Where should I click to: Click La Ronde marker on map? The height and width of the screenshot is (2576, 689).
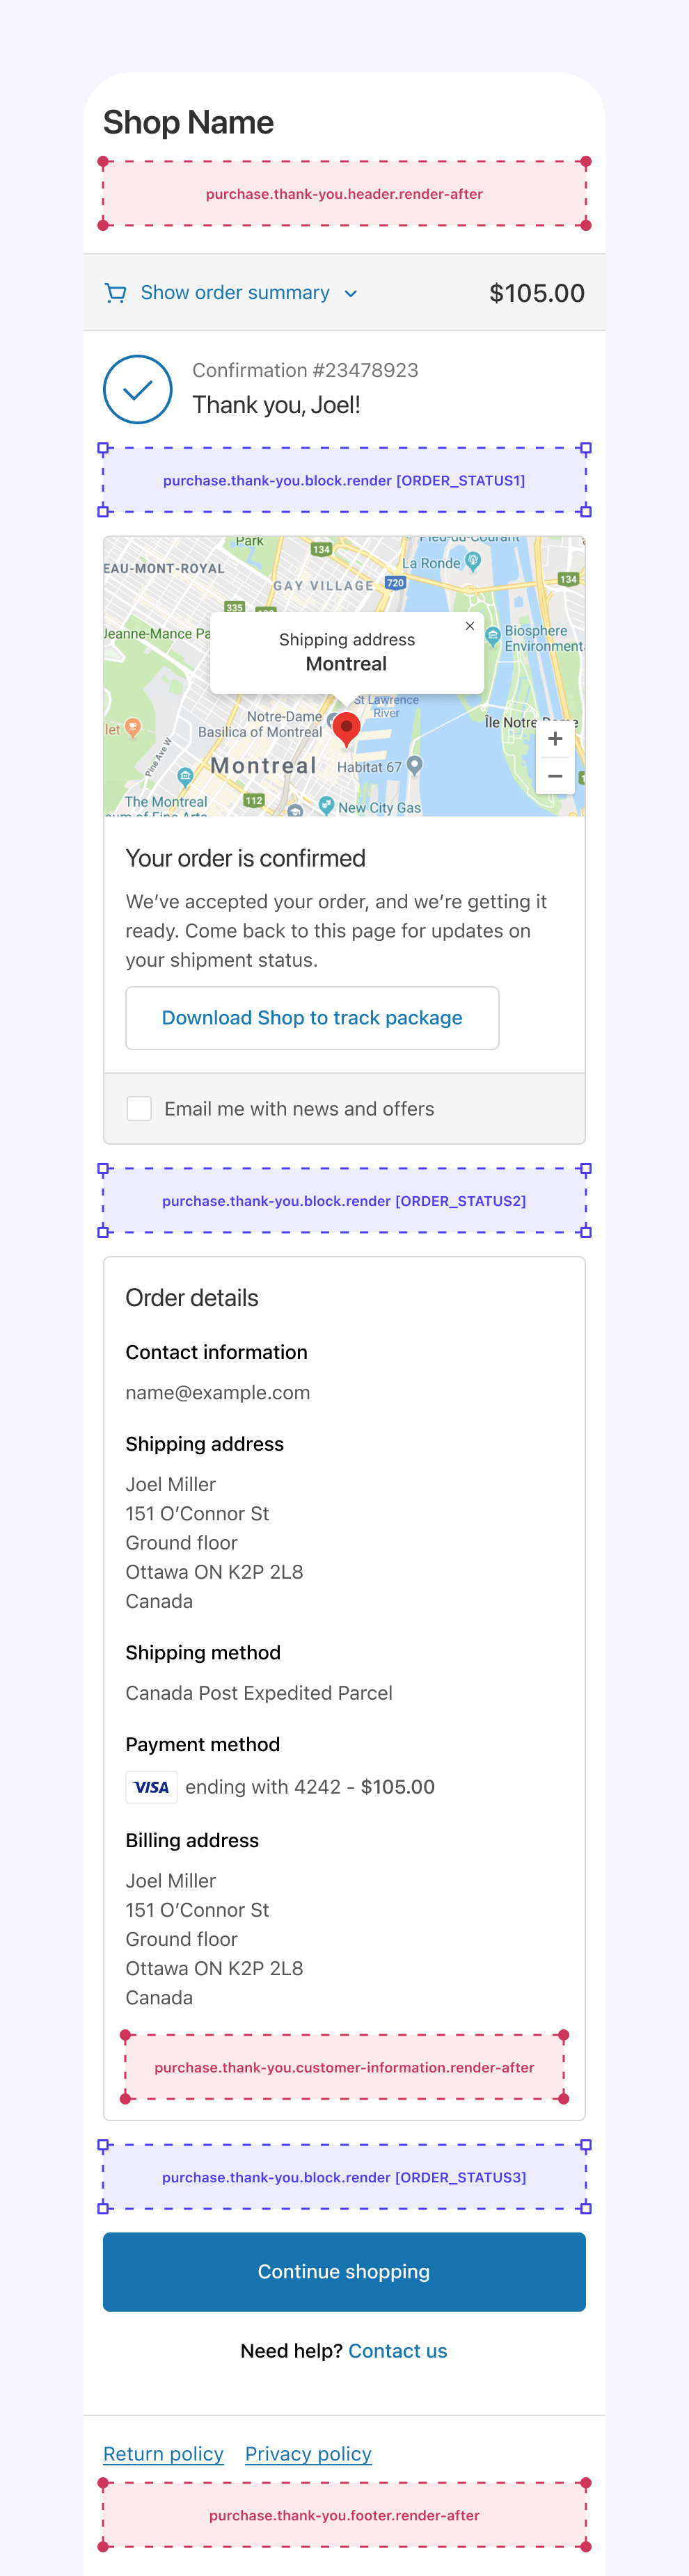point(473,562)
